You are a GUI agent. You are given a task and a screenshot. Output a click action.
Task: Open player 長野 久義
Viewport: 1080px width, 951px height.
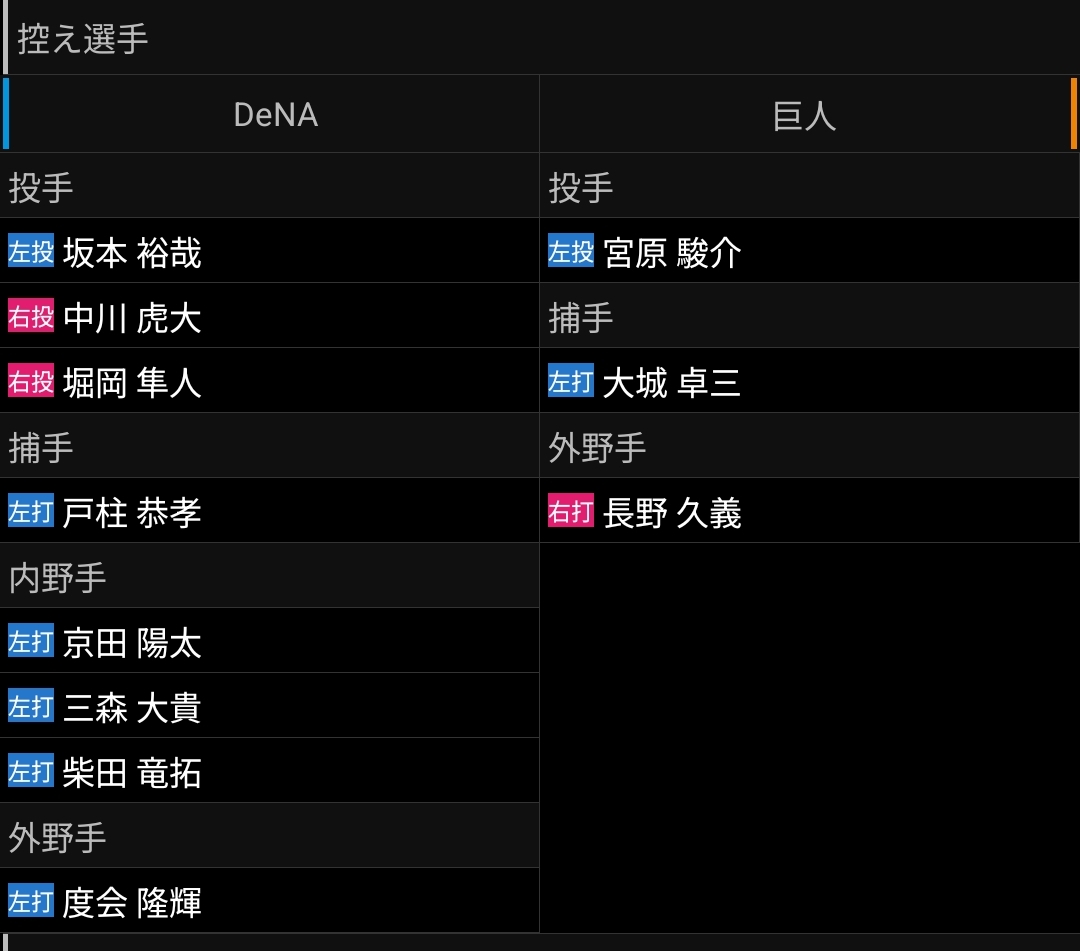pos(672,512)
